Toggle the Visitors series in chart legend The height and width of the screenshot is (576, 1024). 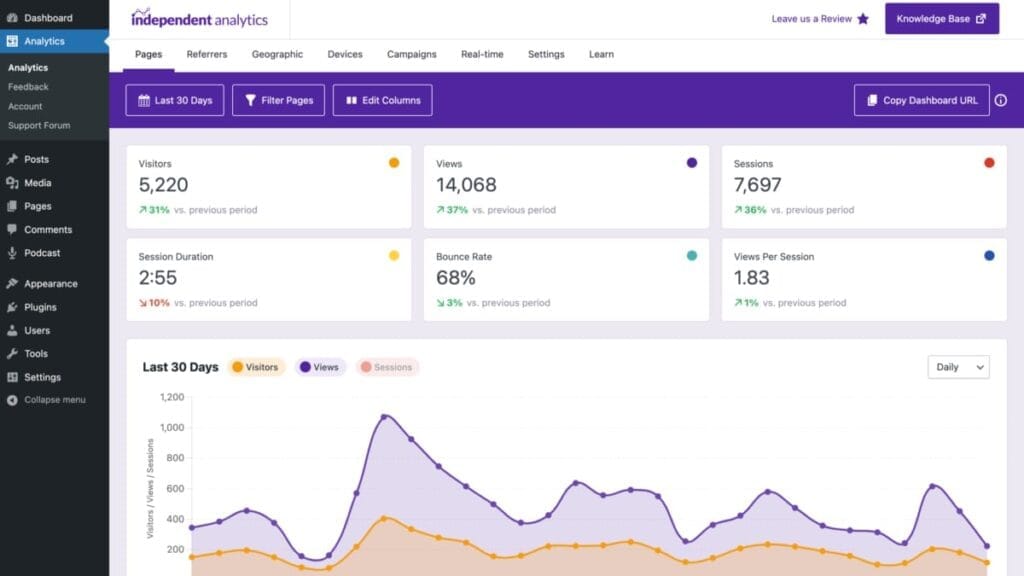tap(256, 367)
